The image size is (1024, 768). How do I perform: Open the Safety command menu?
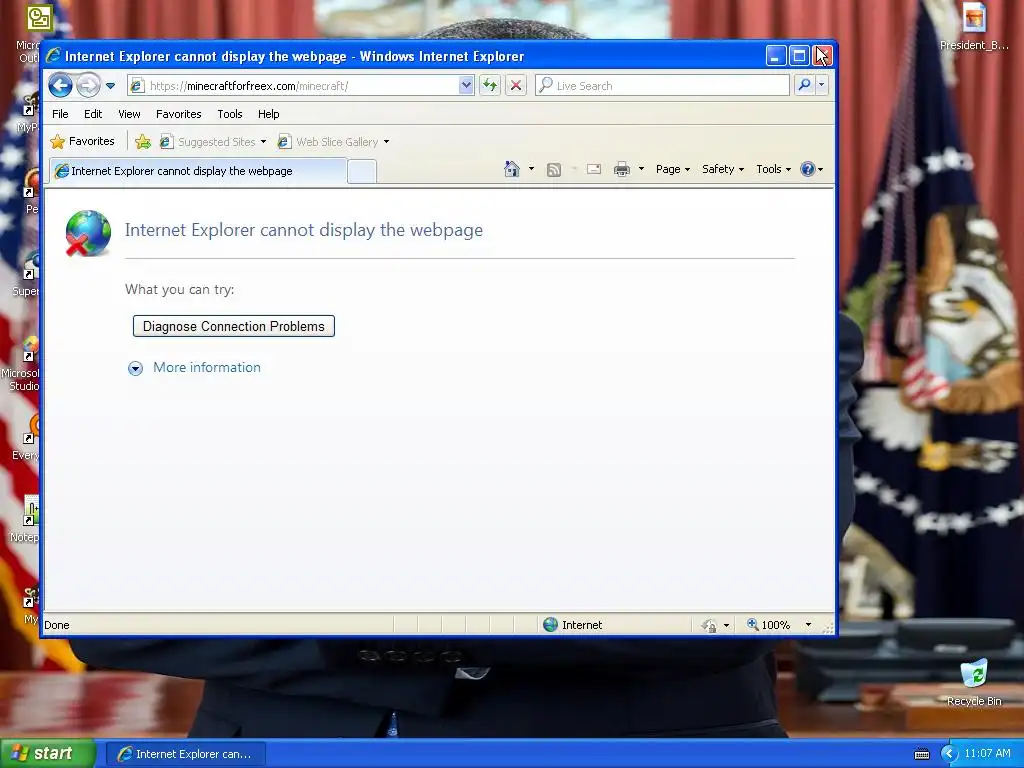coord(723,169)
